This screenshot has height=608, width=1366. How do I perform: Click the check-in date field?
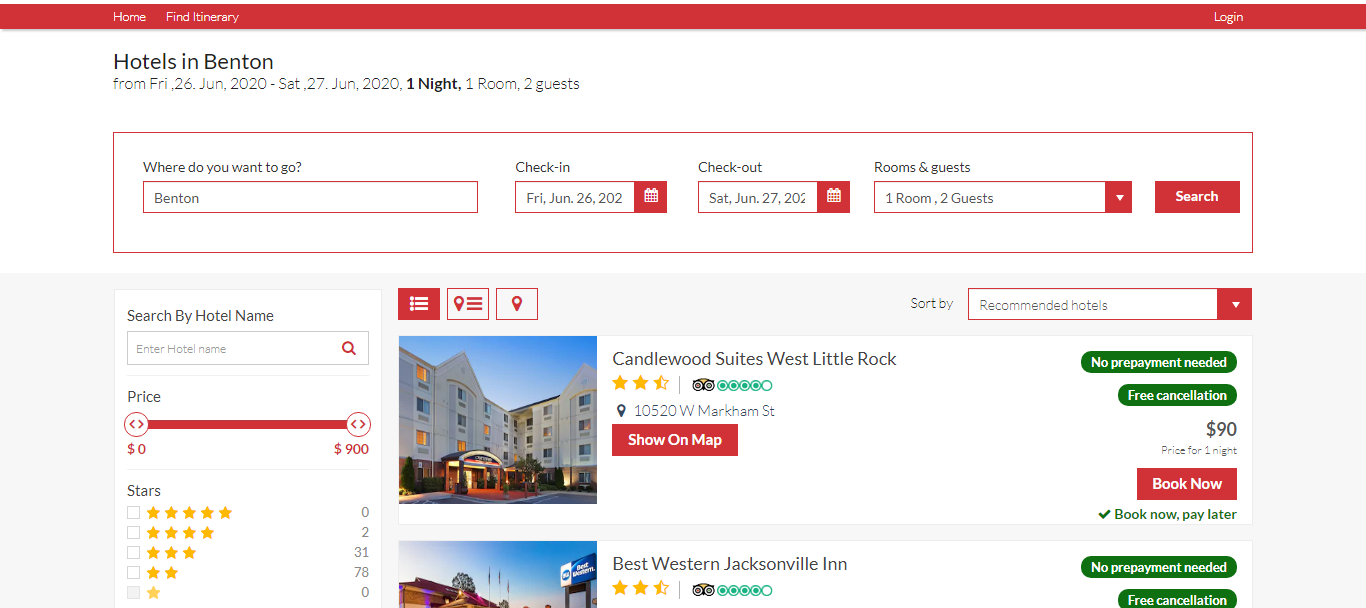(575, 197)
